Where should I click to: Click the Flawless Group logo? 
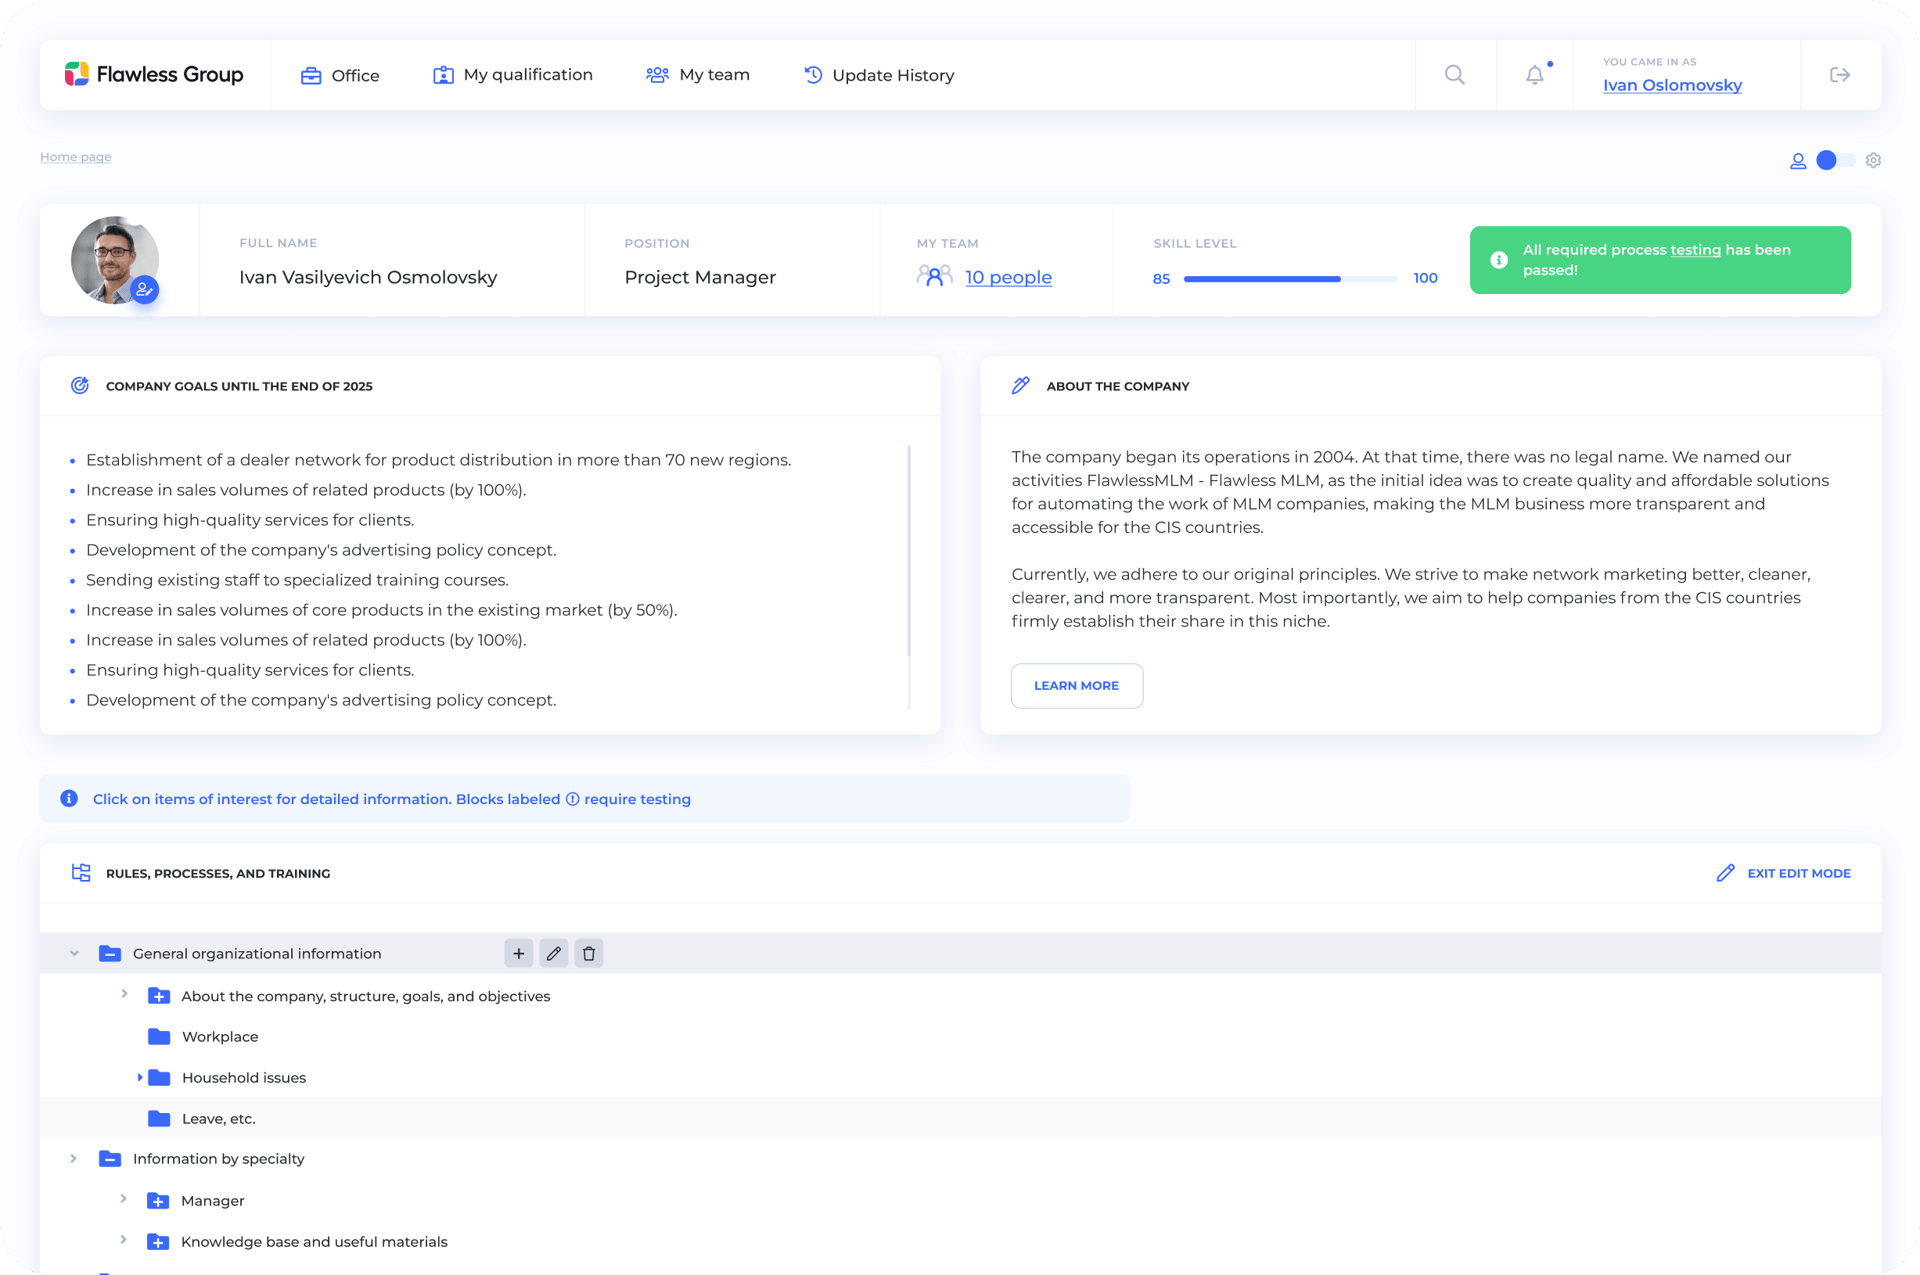(x=154, y=74)
